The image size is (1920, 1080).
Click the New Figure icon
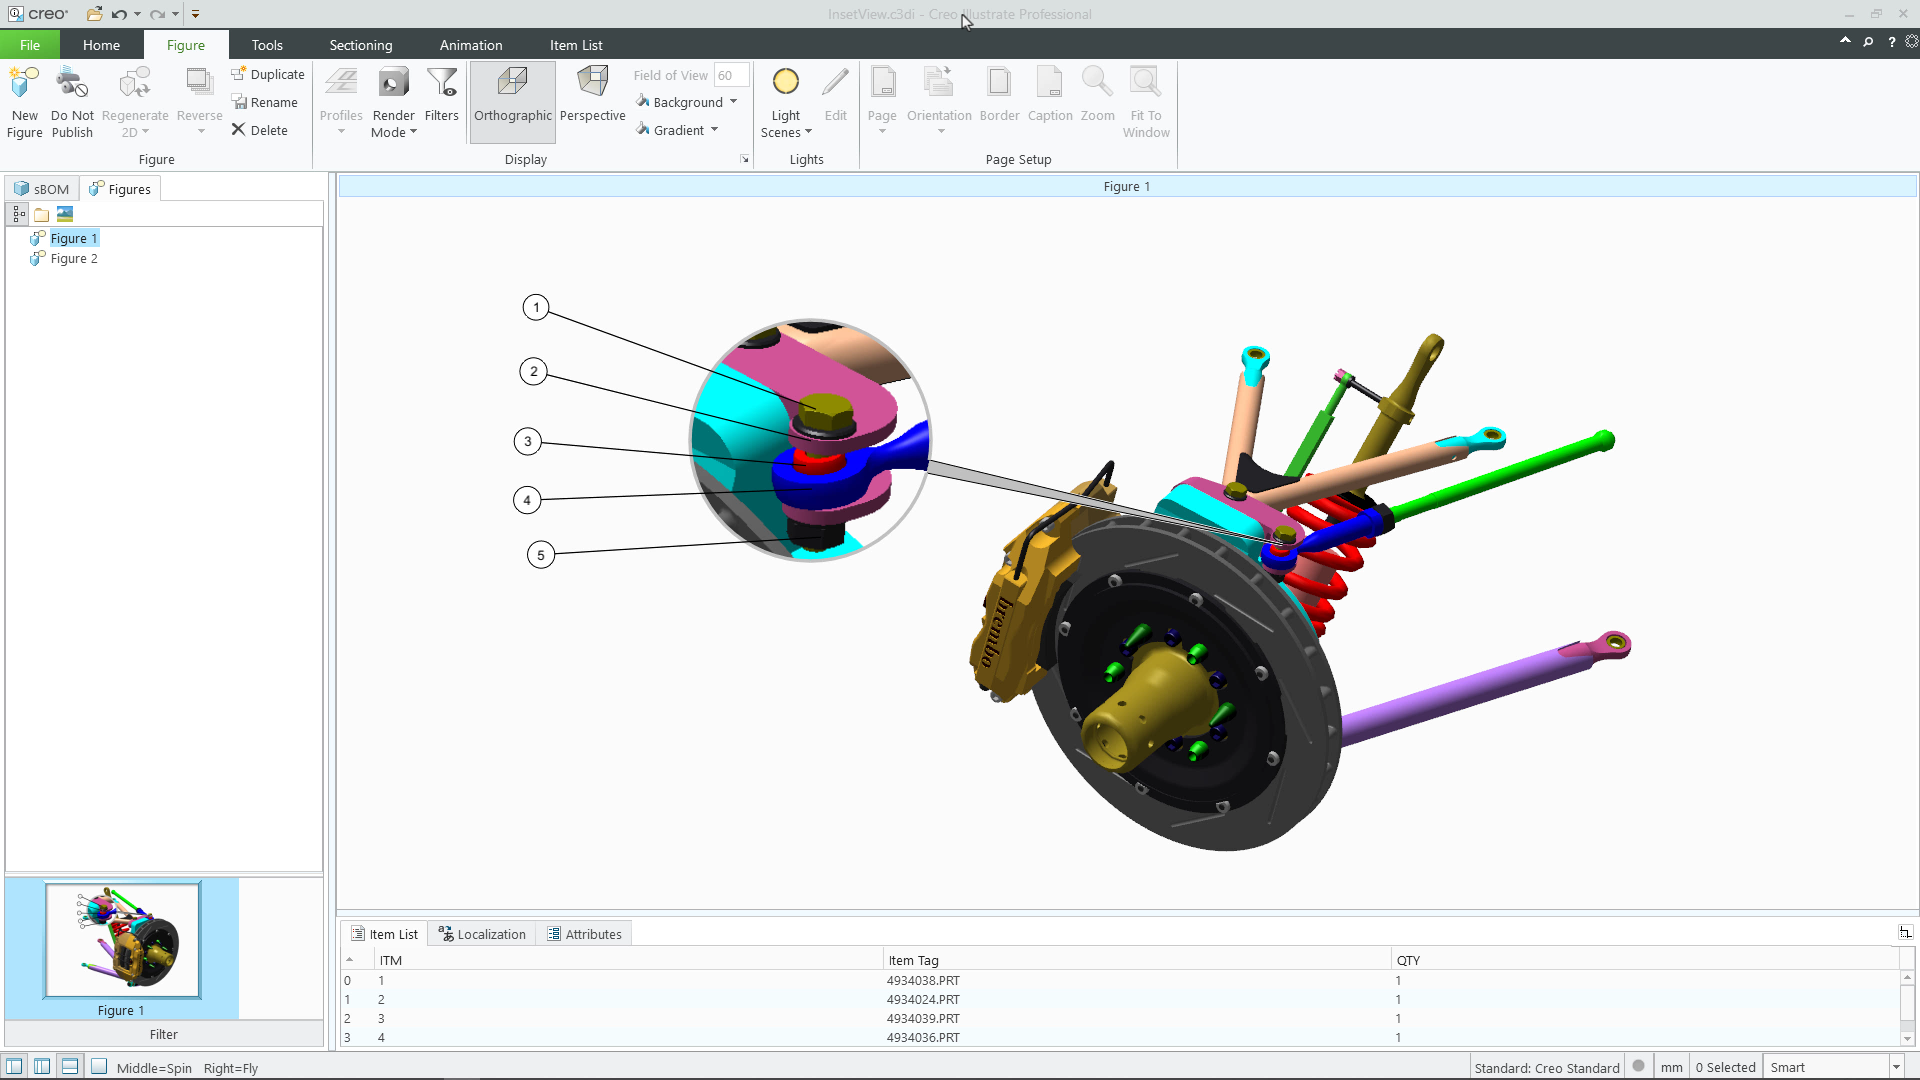coord(24,102)
